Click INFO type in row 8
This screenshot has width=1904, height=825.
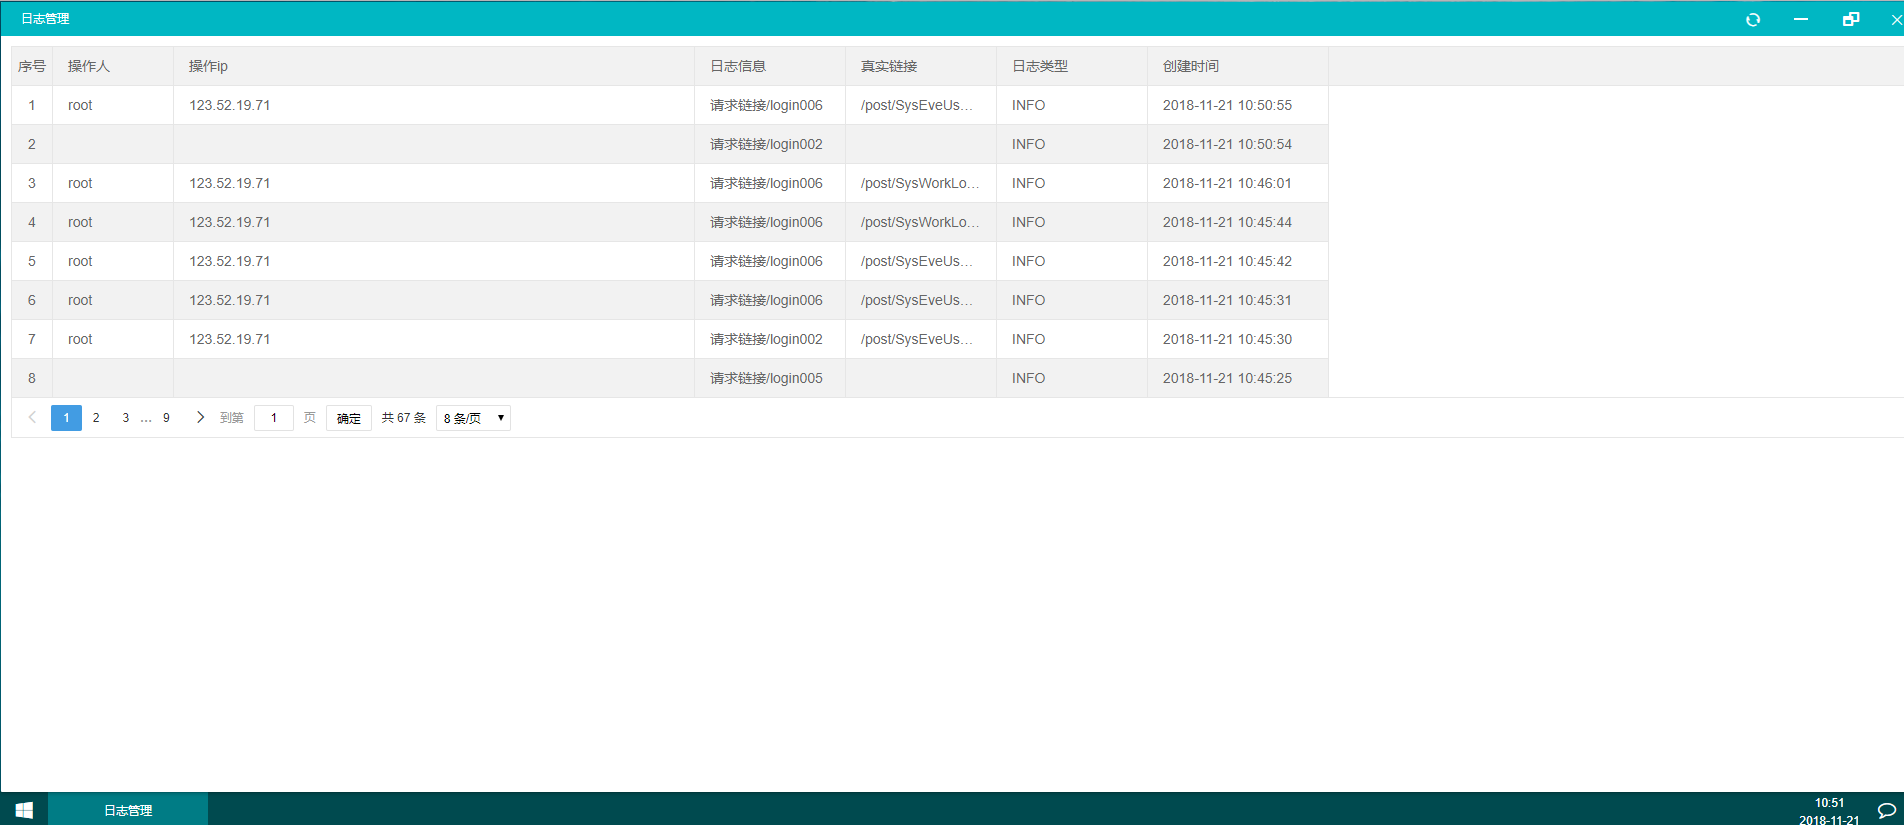click(1028, 378)
